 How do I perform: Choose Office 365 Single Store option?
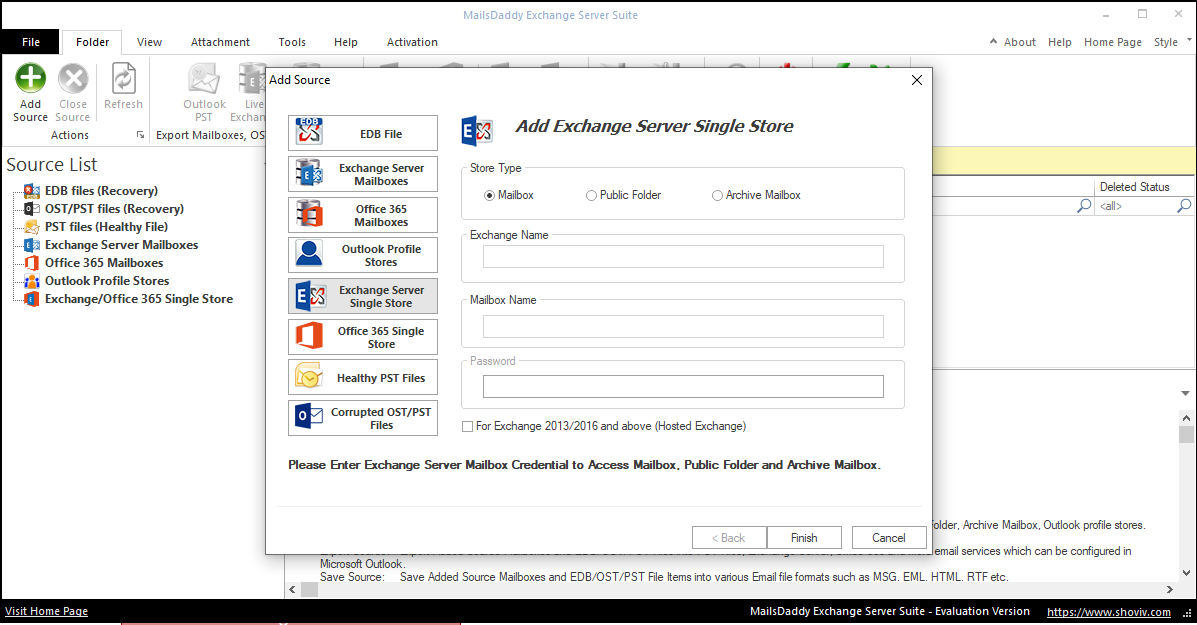point(363,337)
